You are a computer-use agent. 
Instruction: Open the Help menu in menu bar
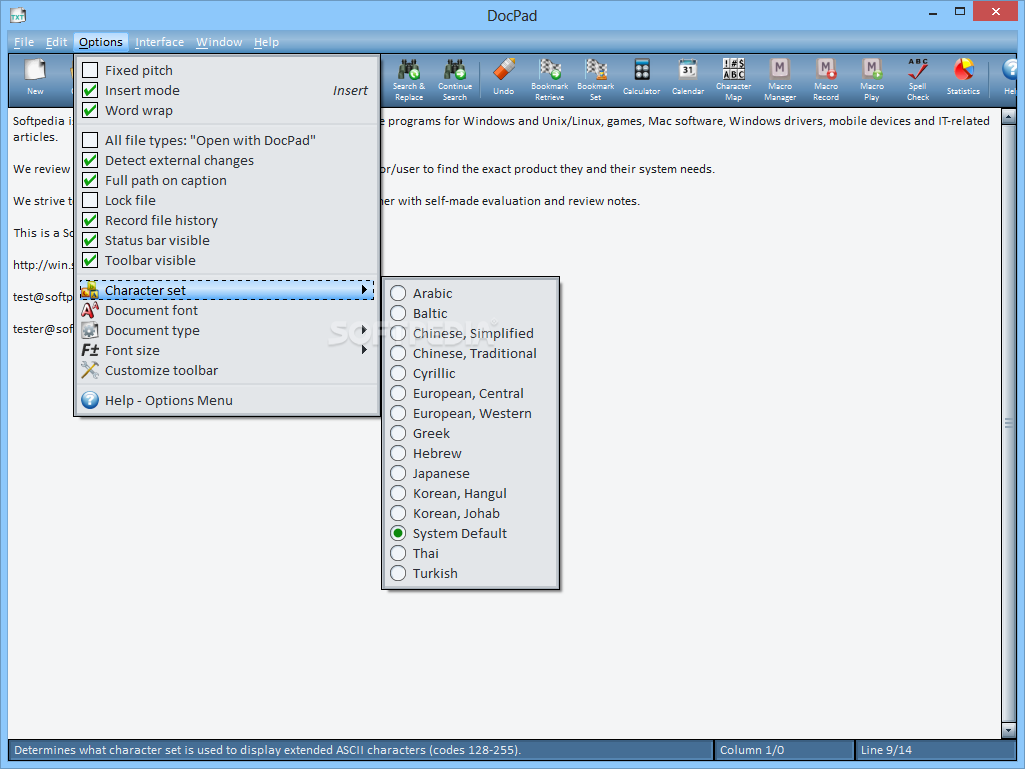(266, 42)
